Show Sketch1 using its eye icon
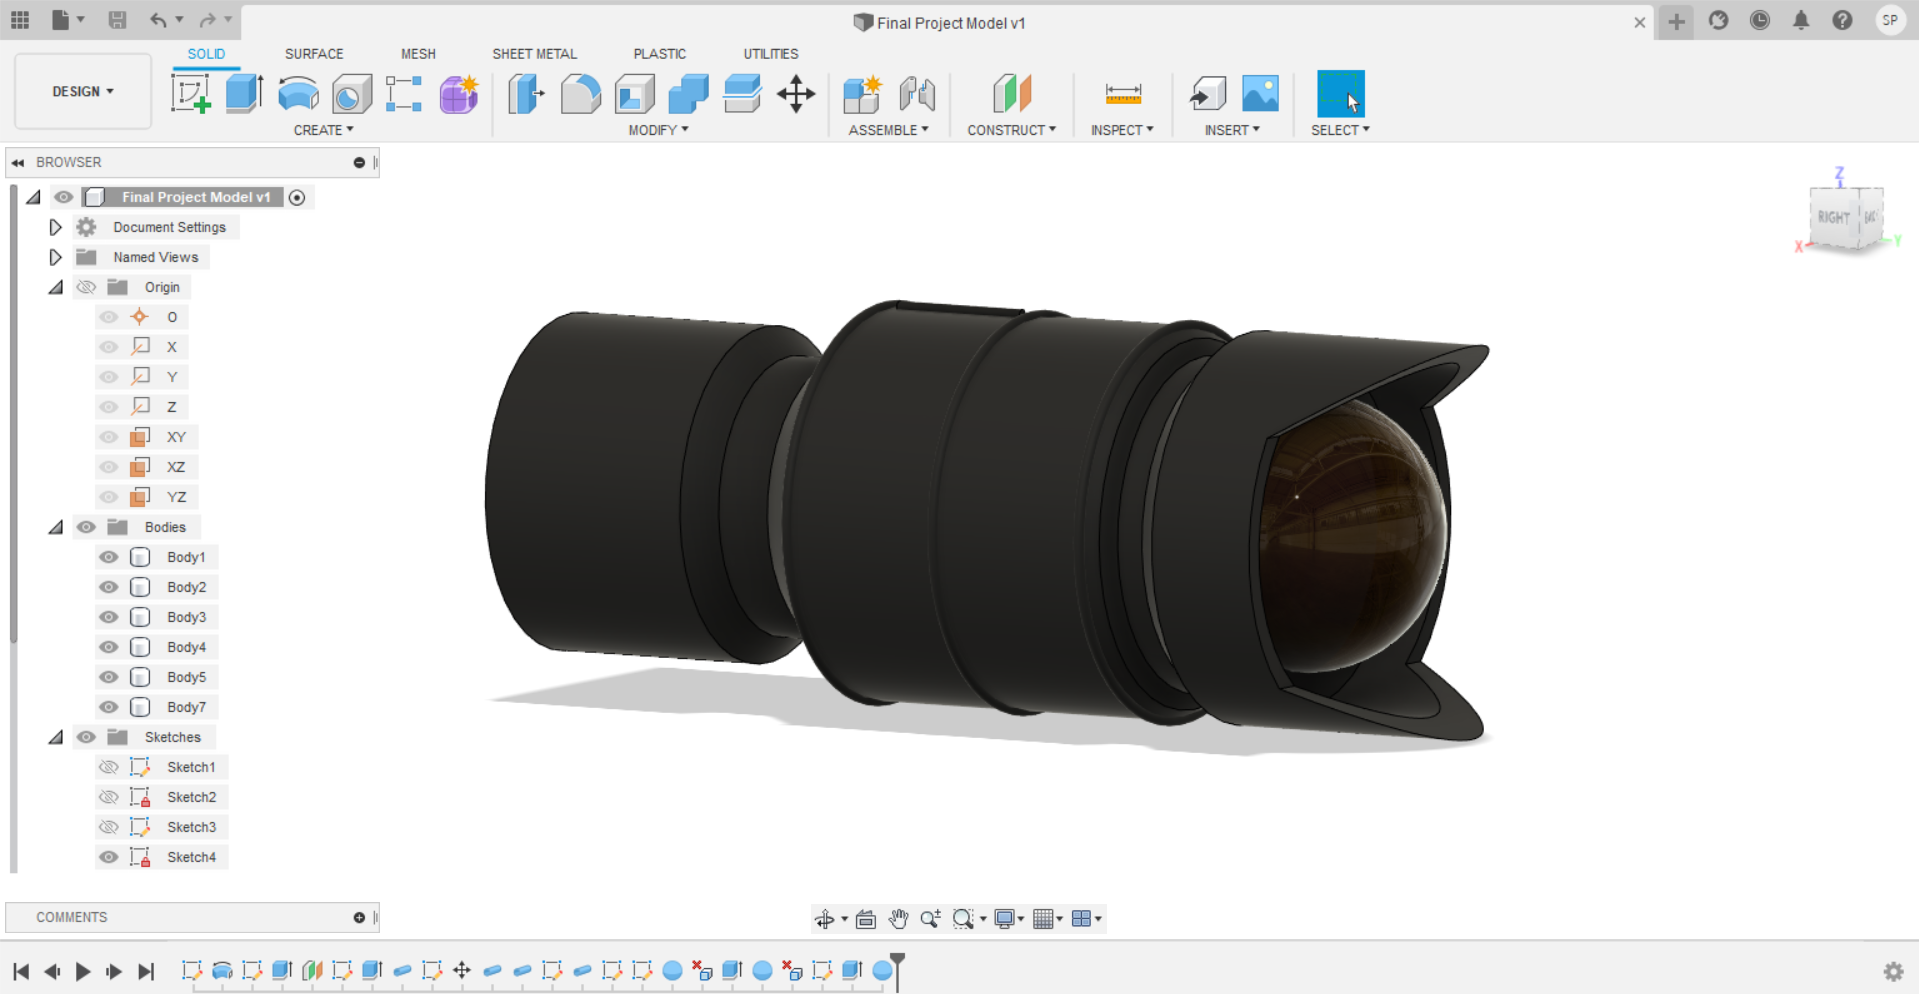This screenshot has height=994, width=1919. [x=109, y=767]
